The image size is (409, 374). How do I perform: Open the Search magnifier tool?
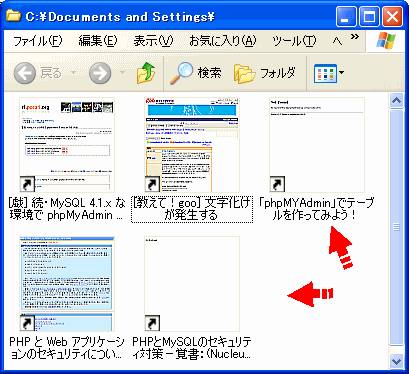pyautogui.click(x=181, y=73)
